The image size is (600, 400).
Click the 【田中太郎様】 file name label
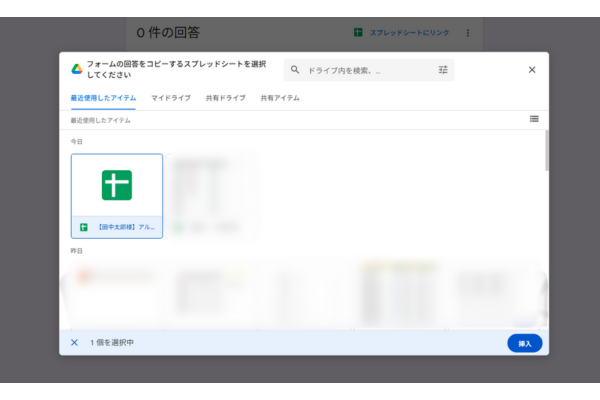pyautogui.click(x=125, y=227)
